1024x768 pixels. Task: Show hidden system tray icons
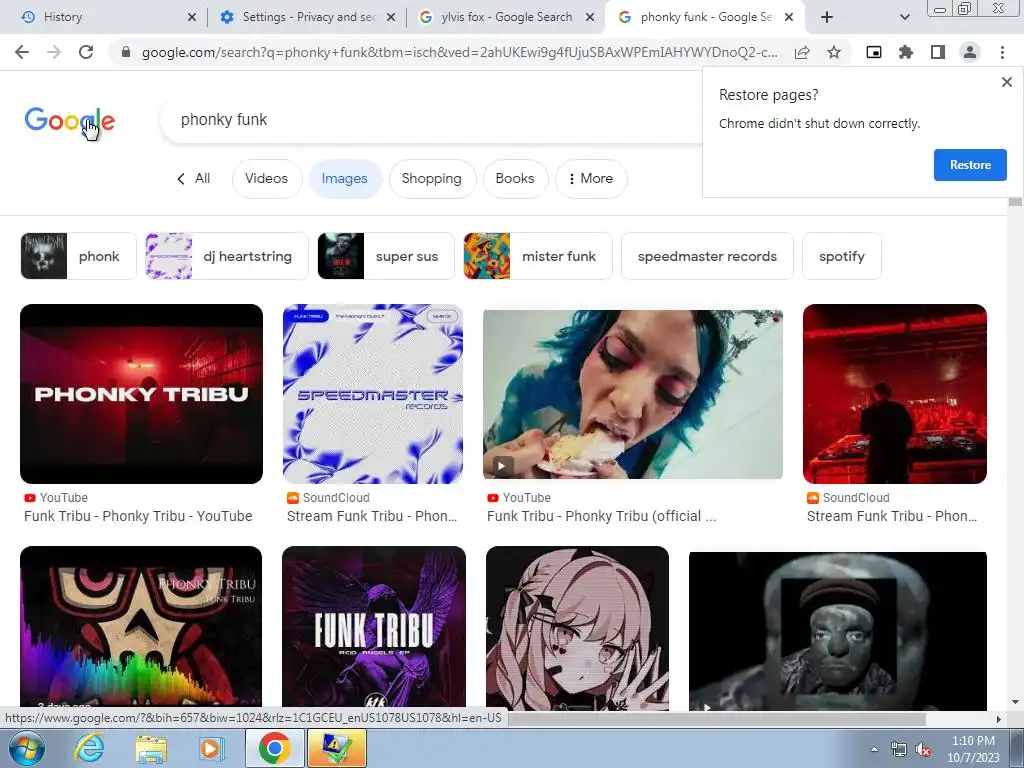tap(874, 749)
